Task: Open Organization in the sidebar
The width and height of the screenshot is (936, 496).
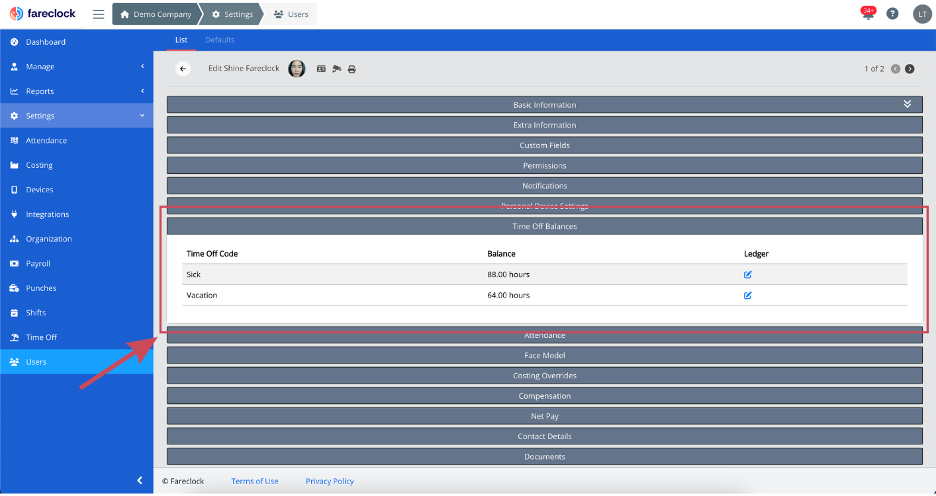Action: [76, 239]
